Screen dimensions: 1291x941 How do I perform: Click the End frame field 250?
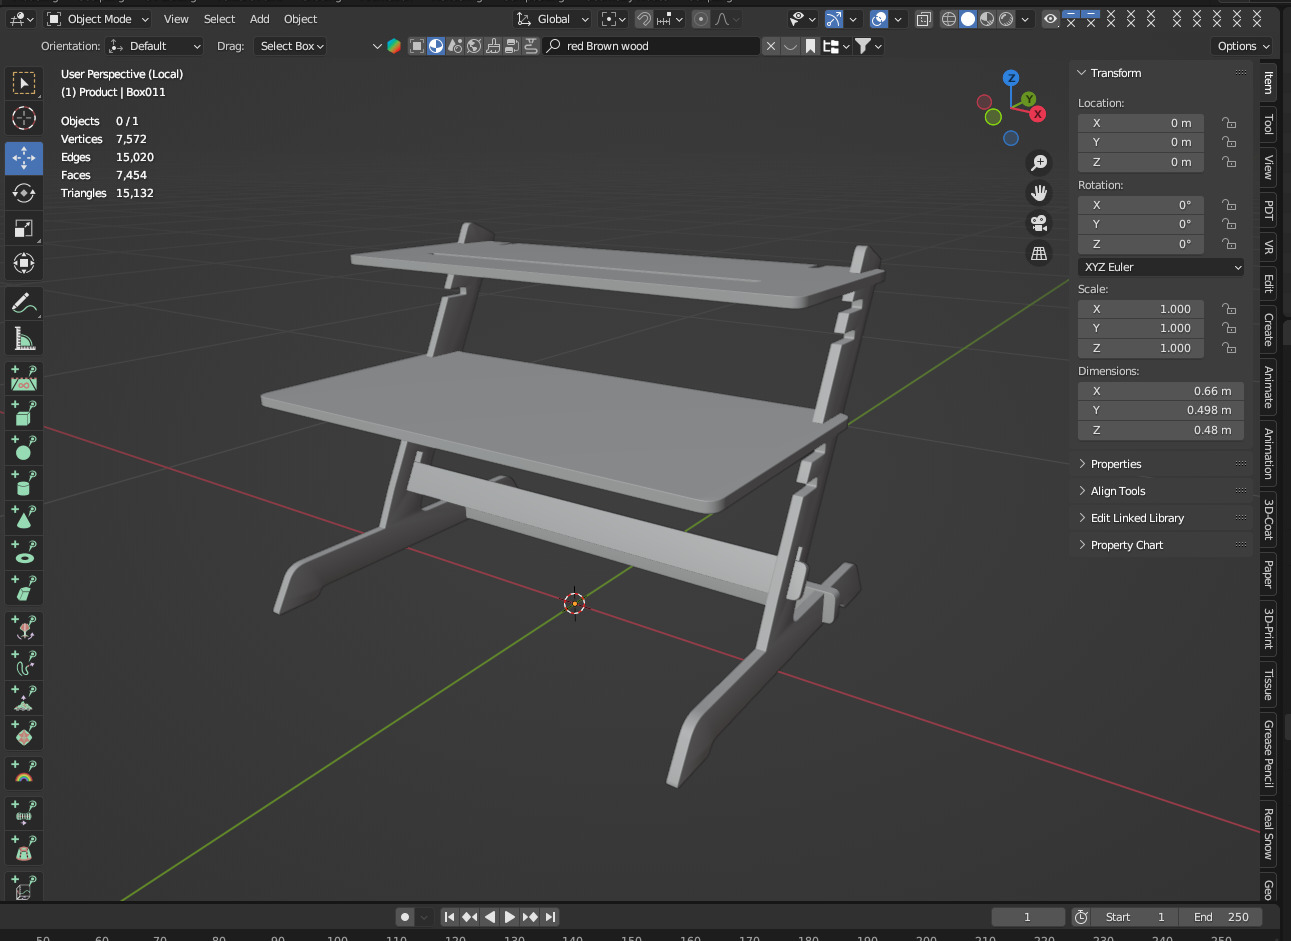click(1221, 917)
